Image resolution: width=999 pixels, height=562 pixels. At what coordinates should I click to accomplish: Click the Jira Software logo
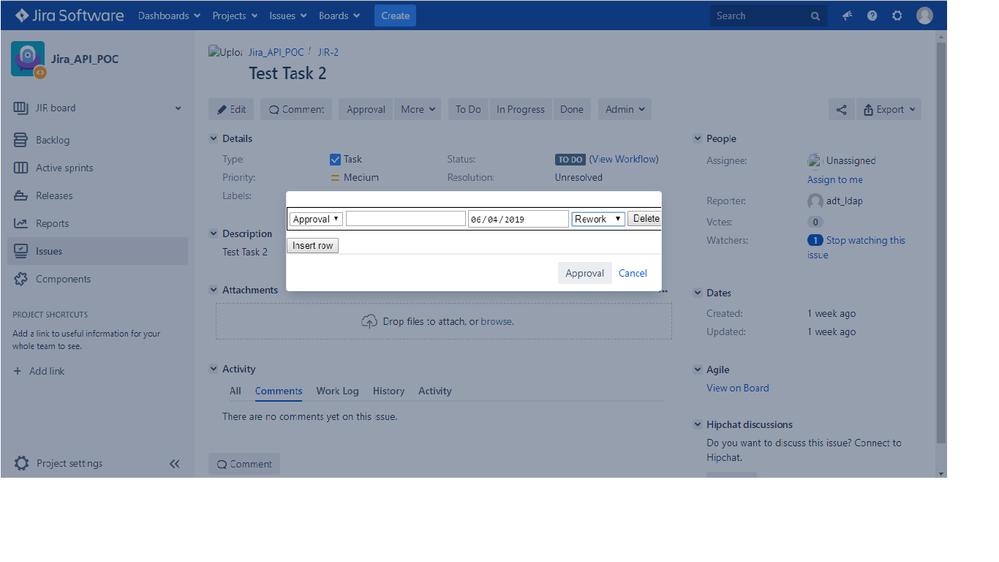coord(69,15)
